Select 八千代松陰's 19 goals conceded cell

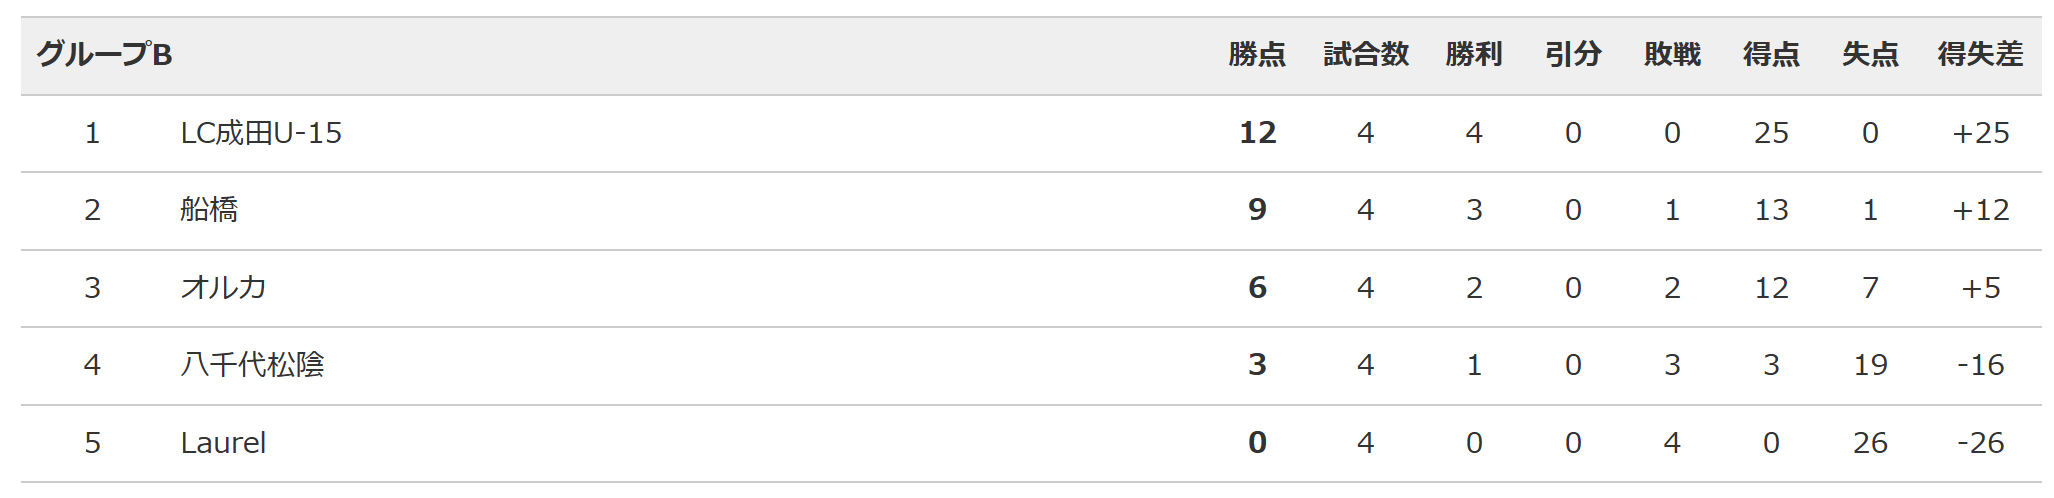coord(1870,365)
